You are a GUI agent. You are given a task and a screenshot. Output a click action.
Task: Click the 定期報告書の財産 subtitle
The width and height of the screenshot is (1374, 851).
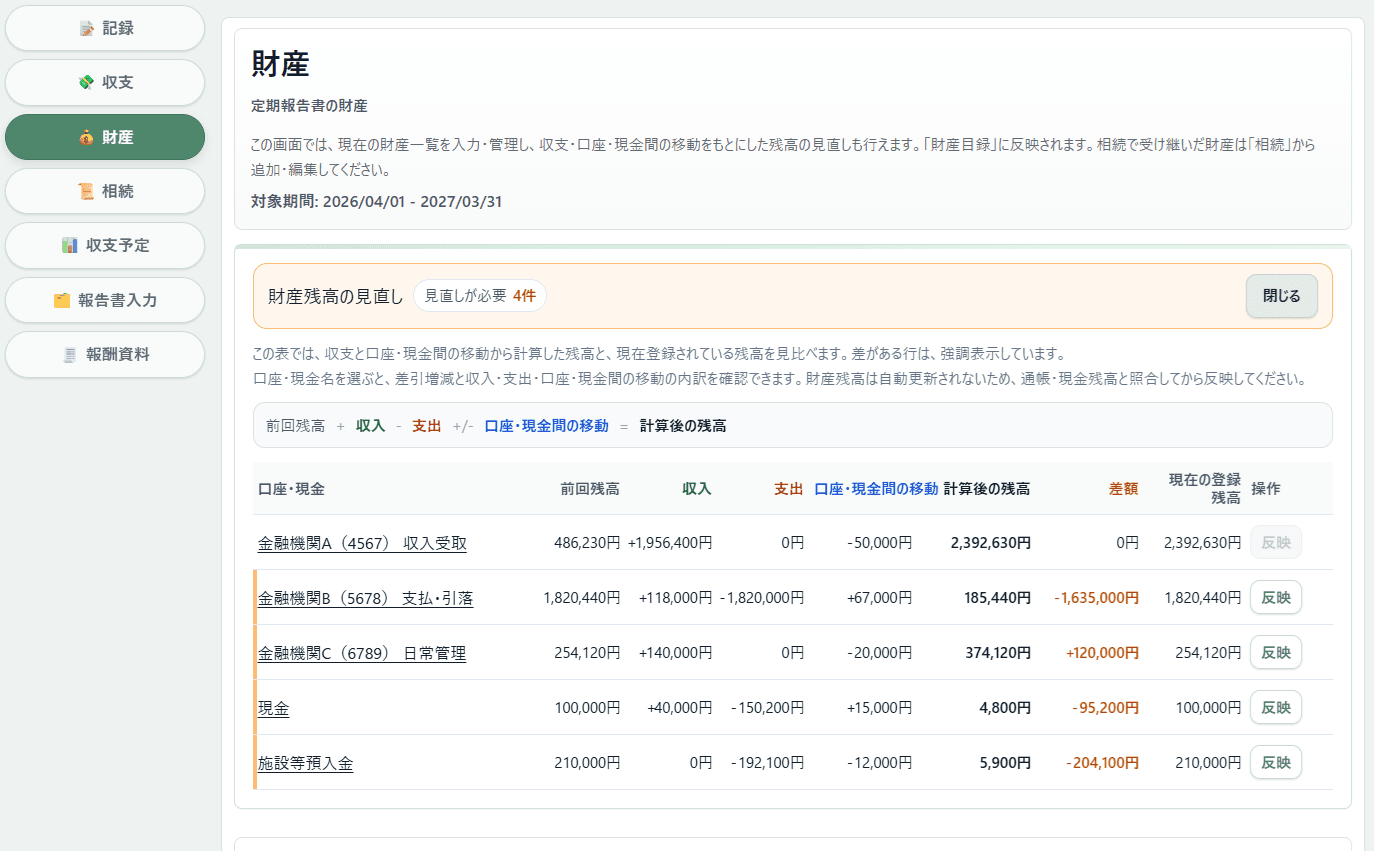pyautogui.click(x=309, y=106)
